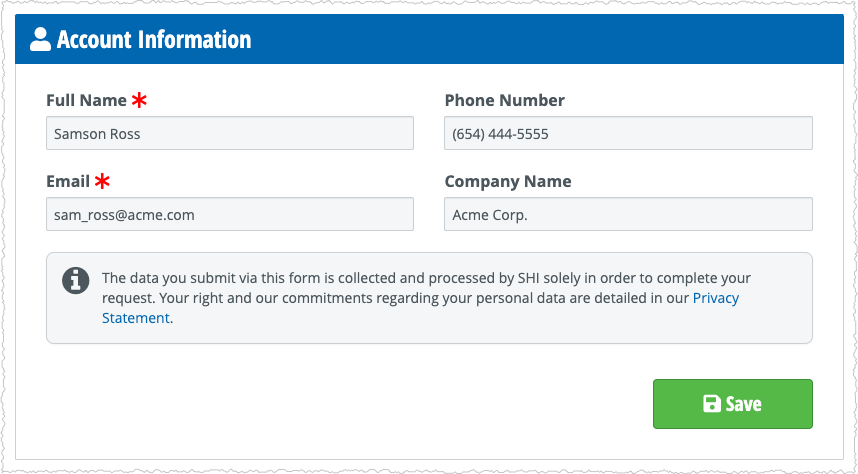This screenshot has width=858, height=474.
Task: Click the Company Name label
Action: (508, 181)
